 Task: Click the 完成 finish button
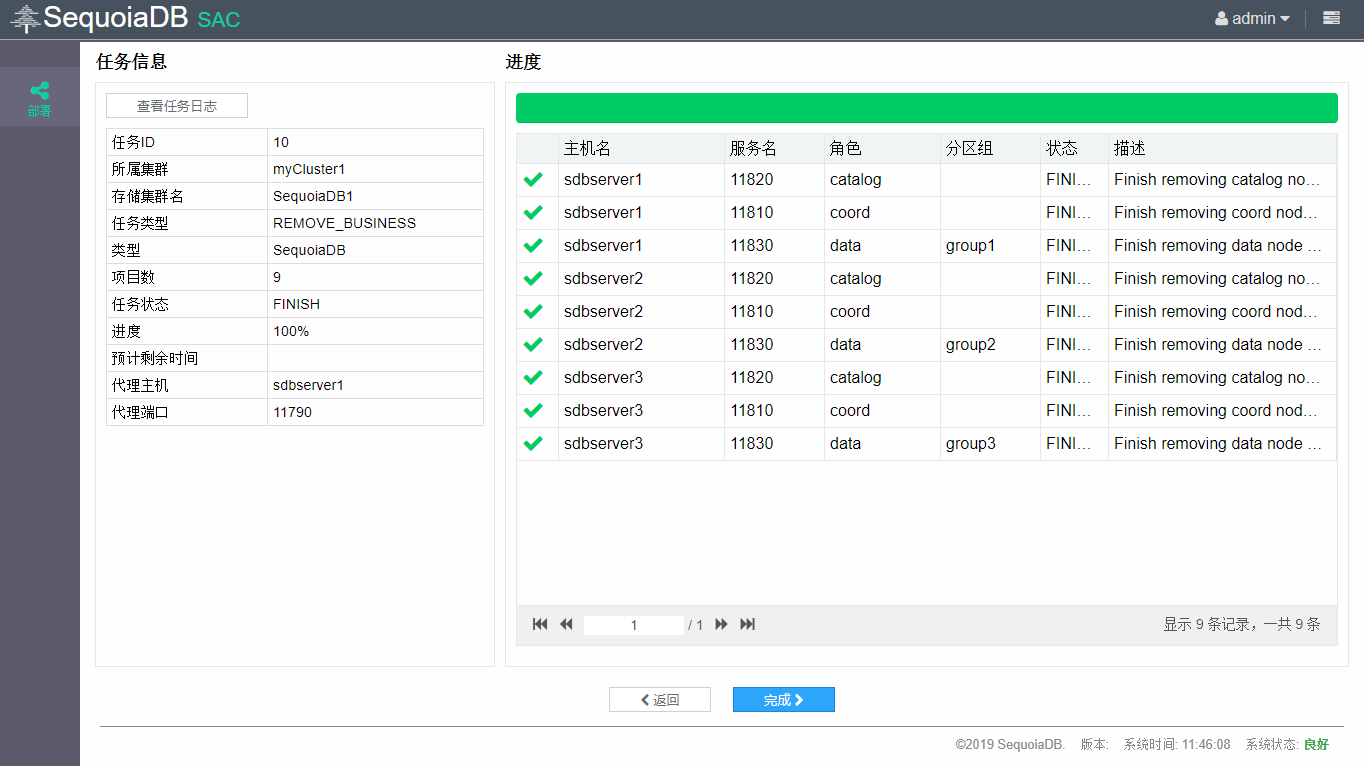pyautogui.click(x=784, y=700)
